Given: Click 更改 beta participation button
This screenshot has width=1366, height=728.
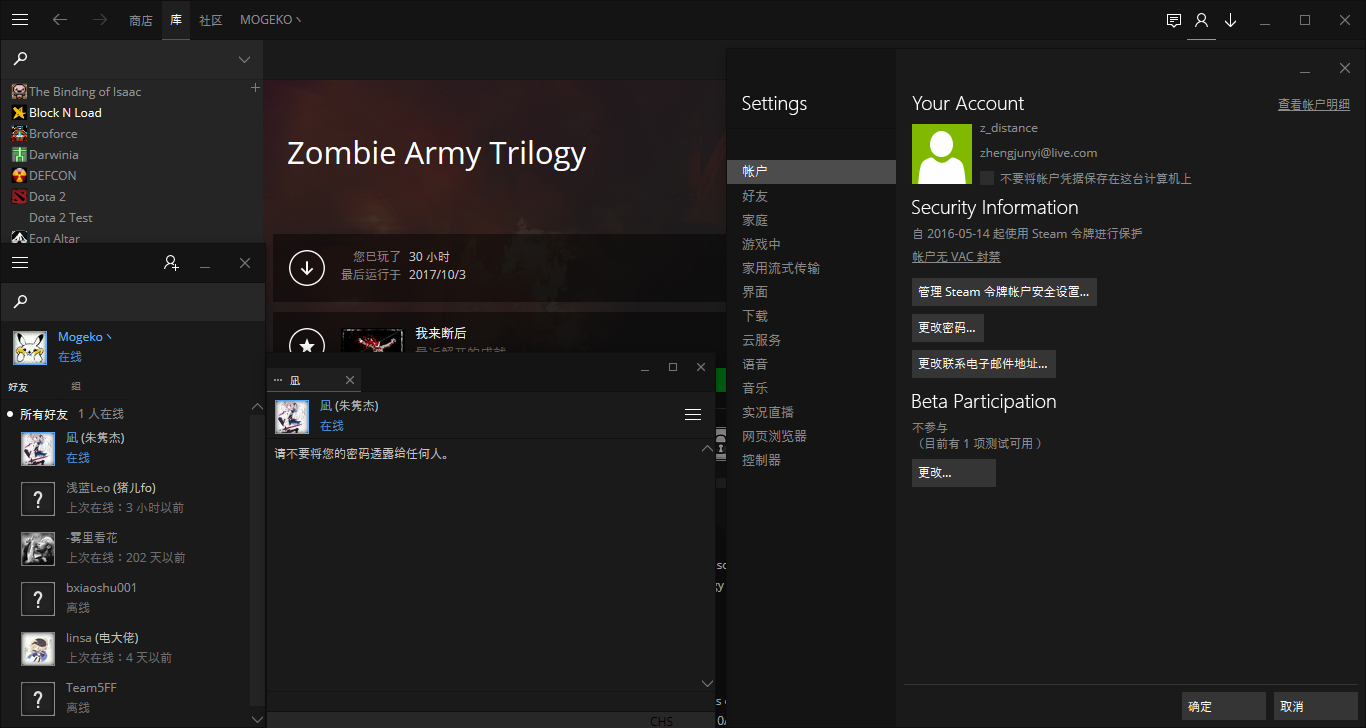Looking at the screenshot, I should 954,473.
